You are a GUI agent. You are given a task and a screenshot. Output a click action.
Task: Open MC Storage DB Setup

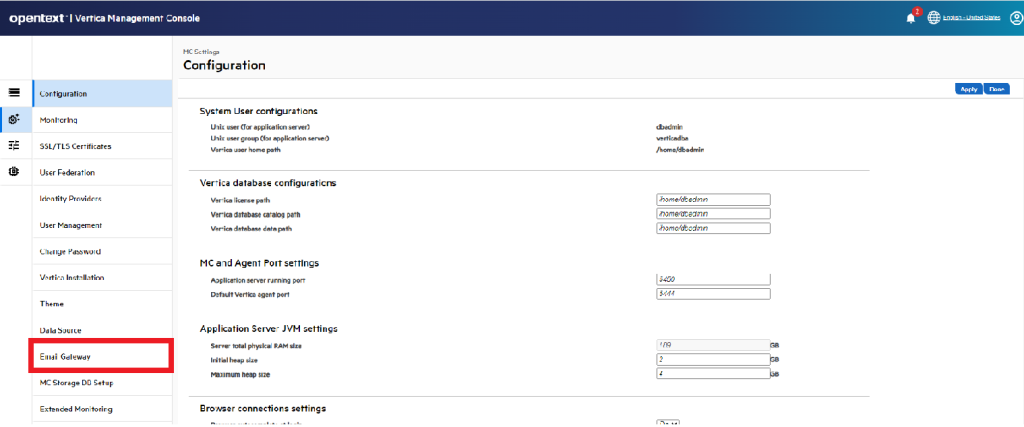point(102,382)
